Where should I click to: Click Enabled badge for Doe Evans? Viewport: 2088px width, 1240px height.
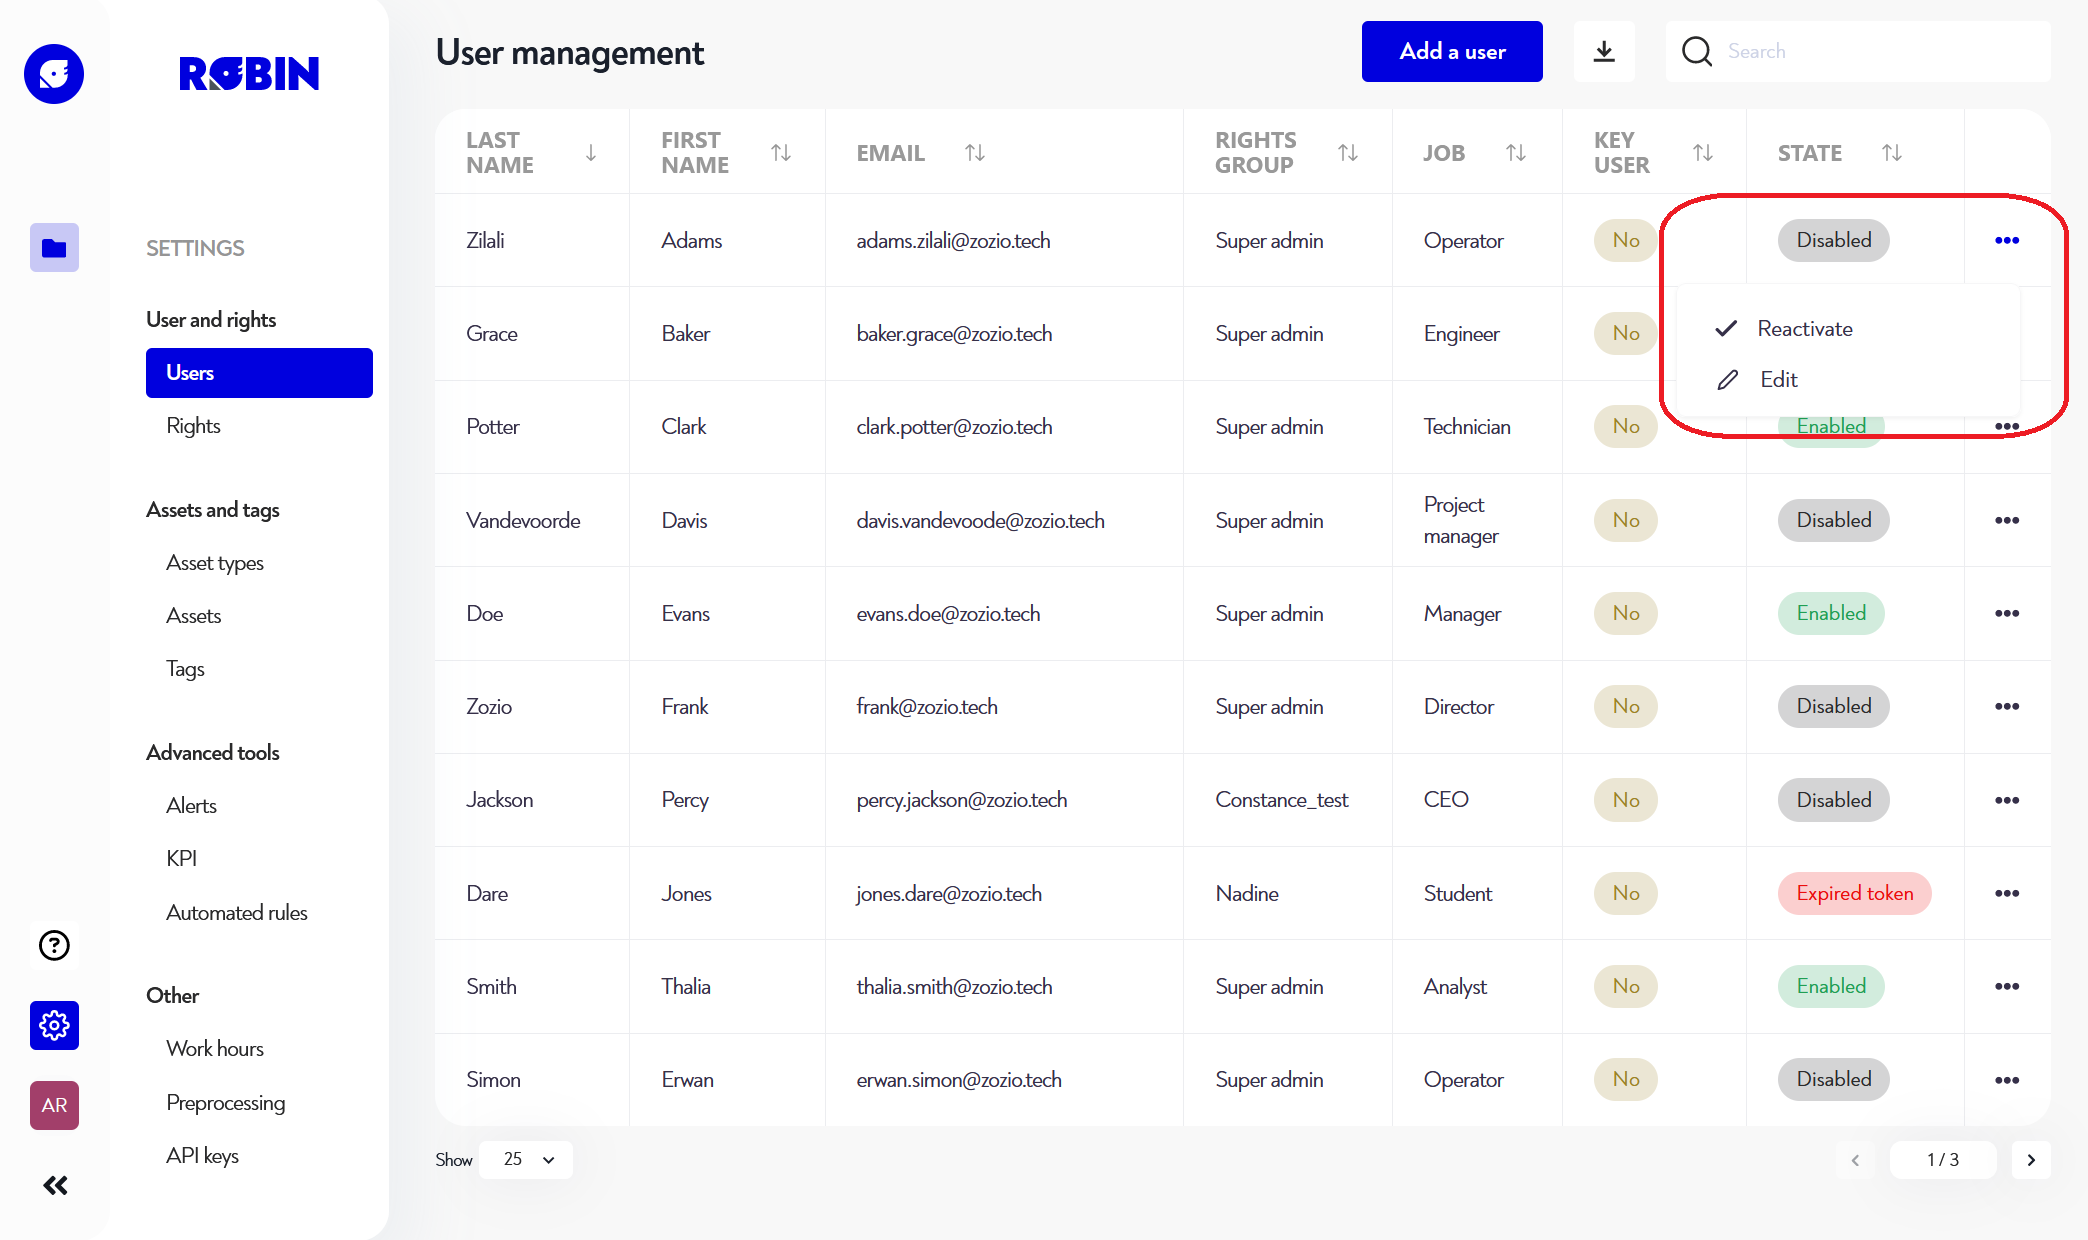(1831, 613)
